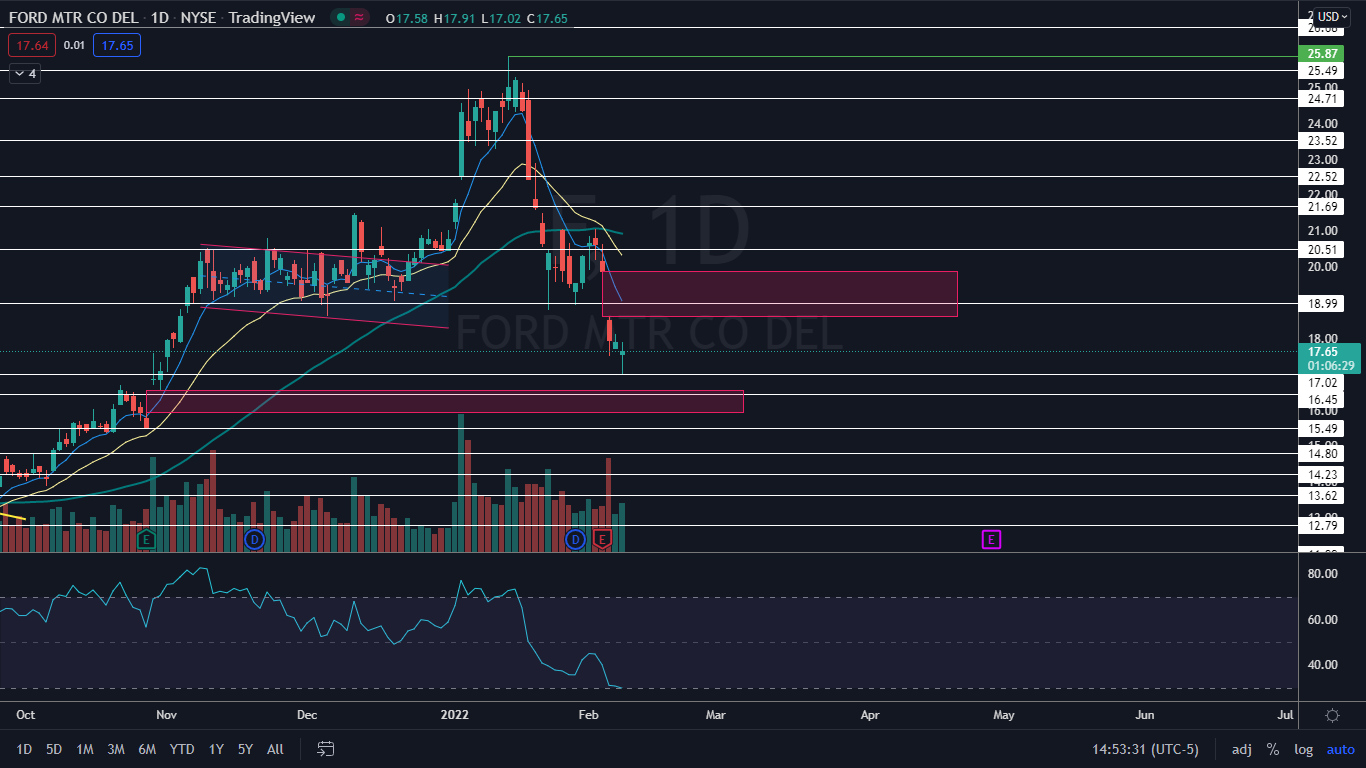
Task: Select the YTD time range
Action: [x=181, y=749]
